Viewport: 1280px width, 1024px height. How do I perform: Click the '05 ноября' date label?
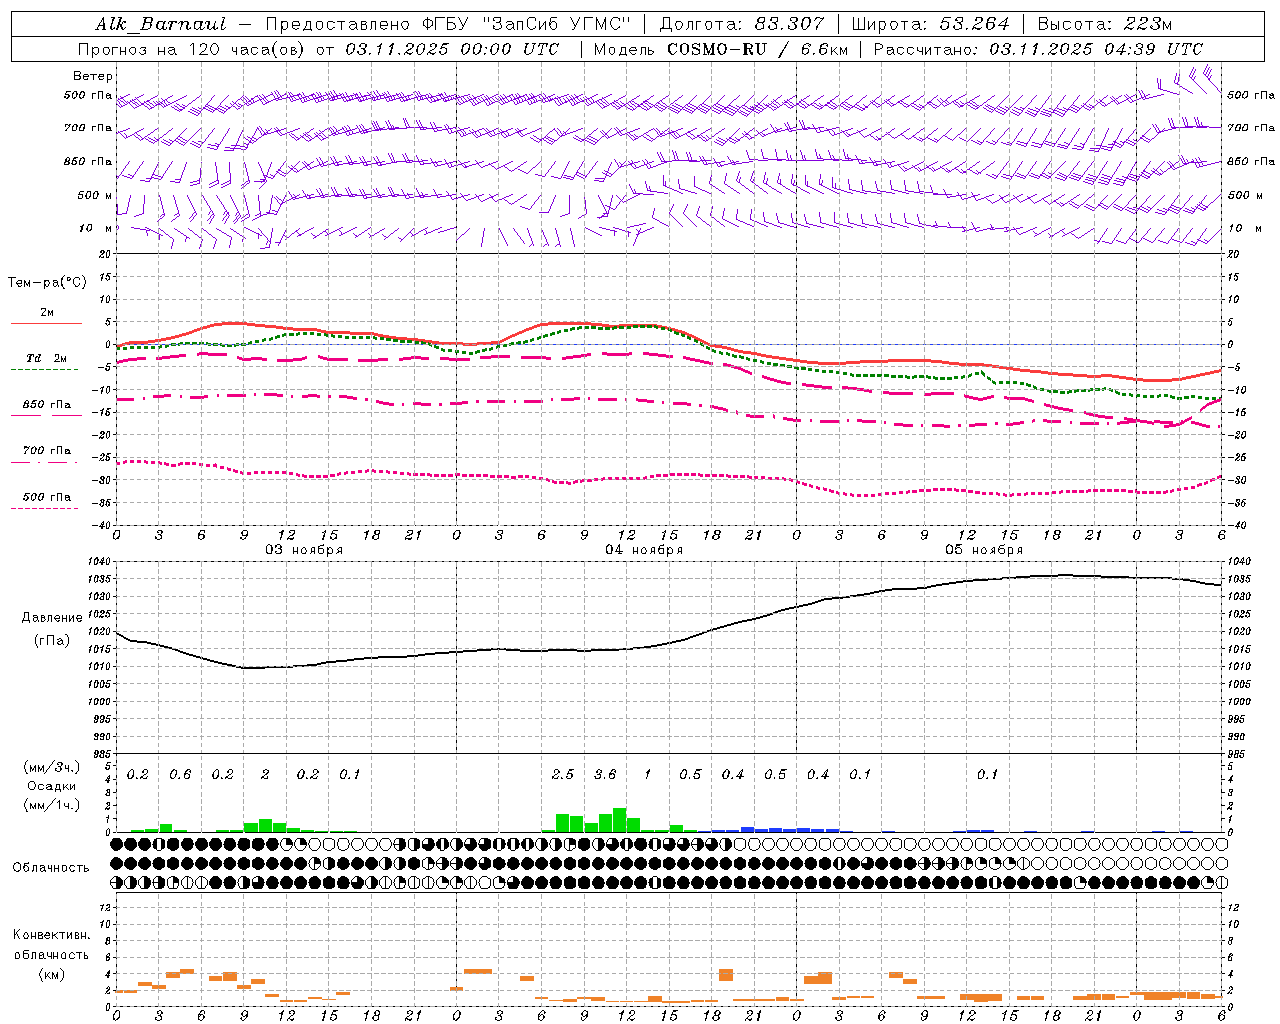[983, 550]
